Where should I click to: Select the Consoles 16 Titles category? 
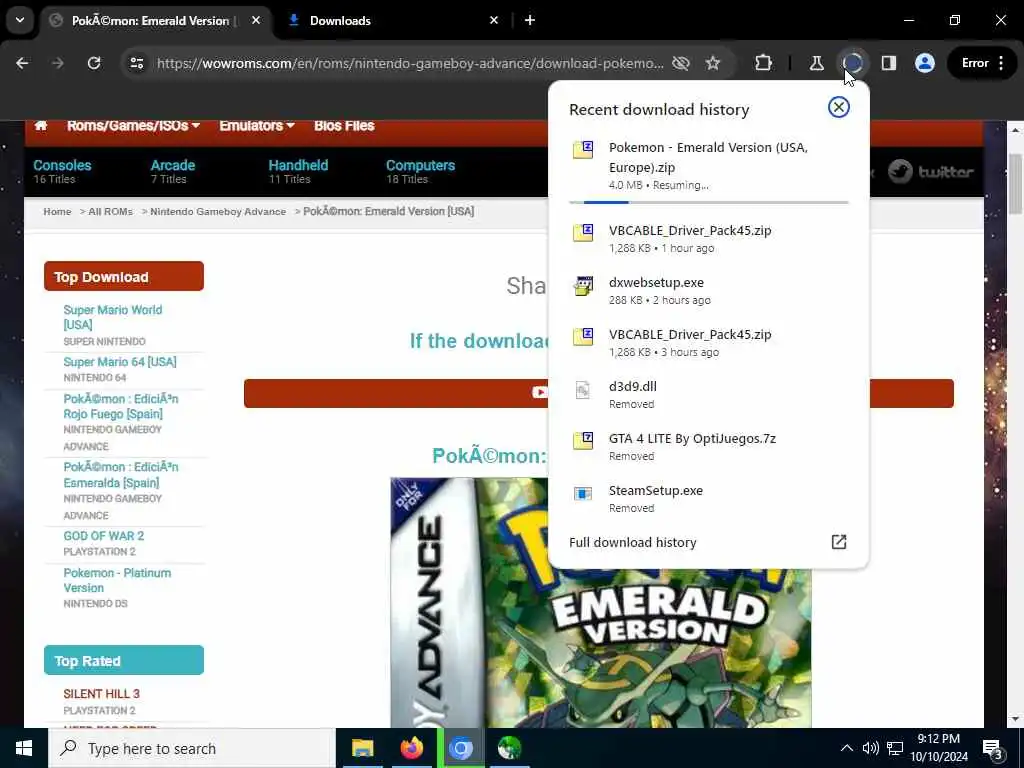pos(62,172)
